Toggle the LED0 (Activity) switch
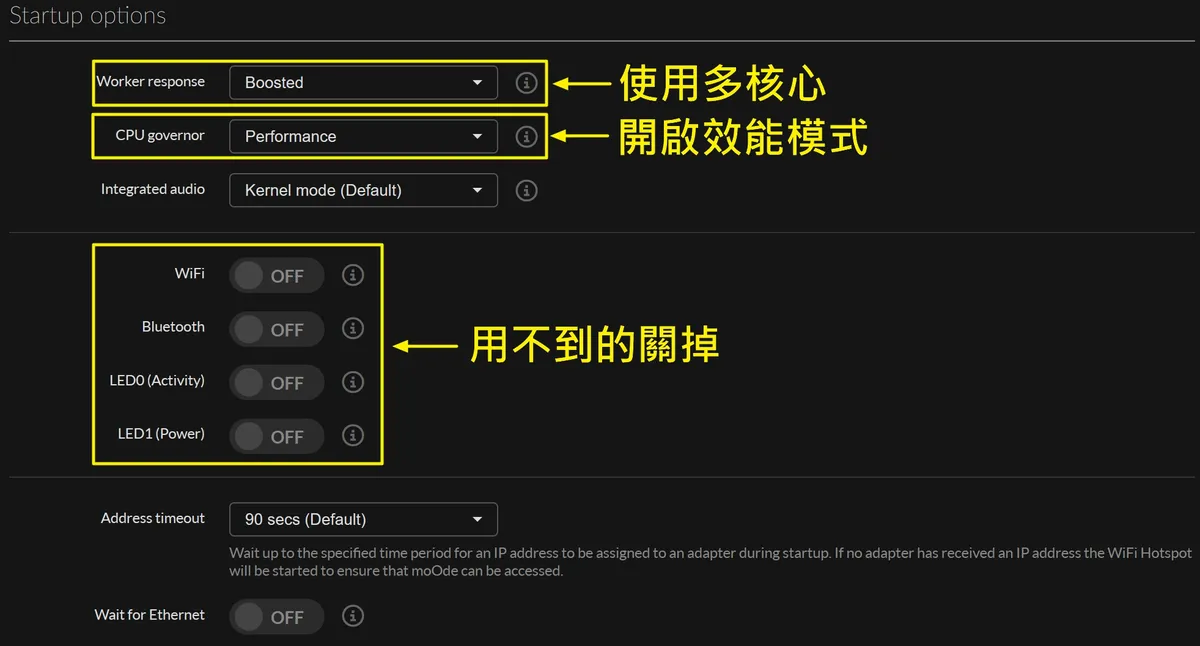The width and height of the screenshot is (1200, 646). 277,383
